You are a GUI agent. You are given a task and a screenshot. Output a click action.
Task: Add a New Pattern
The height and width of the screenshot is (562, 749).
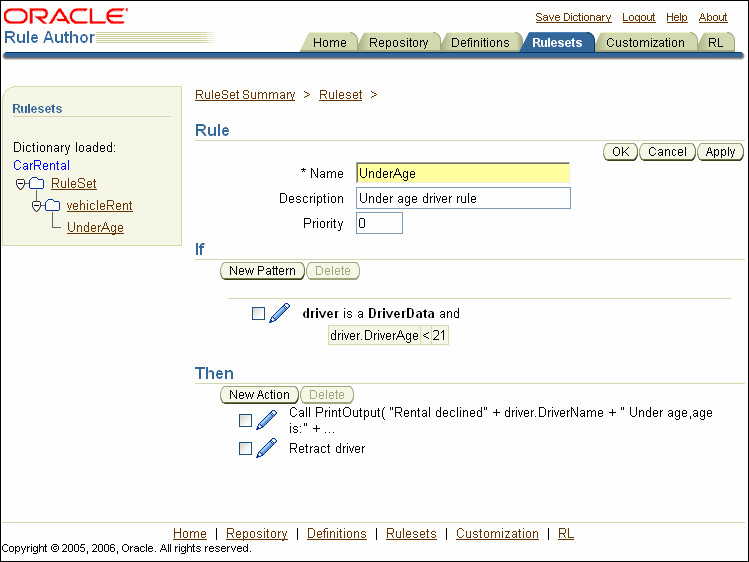tap(262, 271)
